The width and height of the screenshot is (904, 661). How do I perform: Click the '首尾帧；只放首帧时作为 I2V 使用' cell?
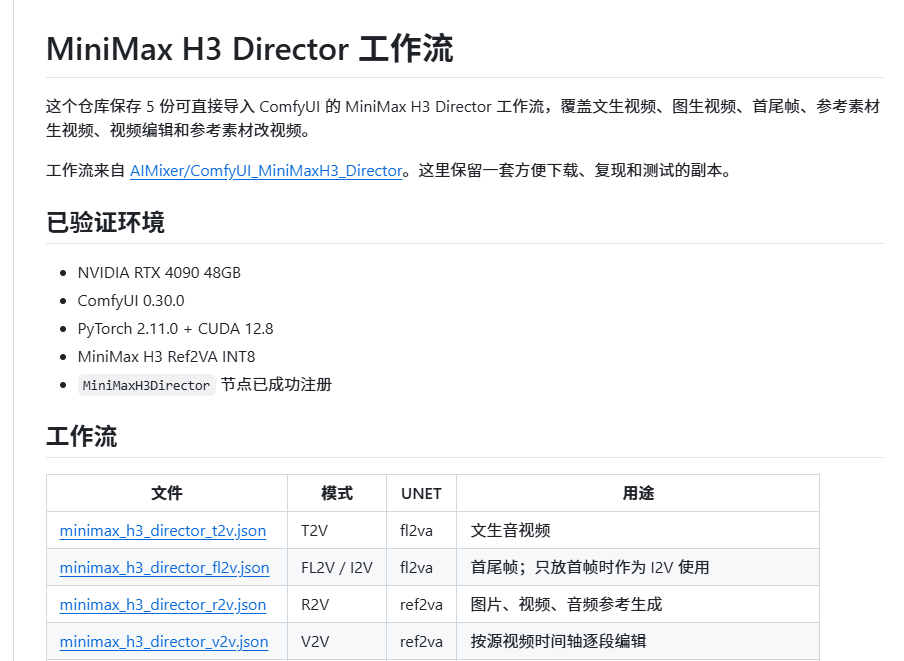click(638, 568)
